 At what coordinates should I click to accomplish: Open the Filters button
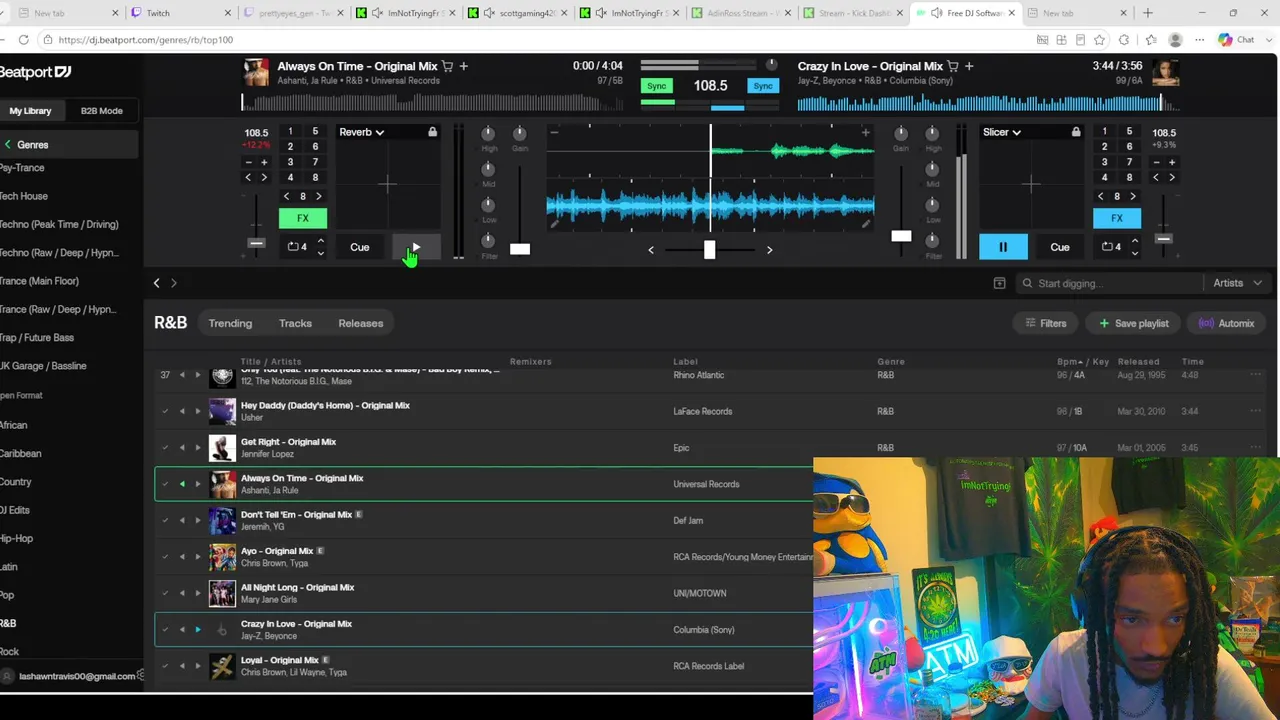[1046, 323]
